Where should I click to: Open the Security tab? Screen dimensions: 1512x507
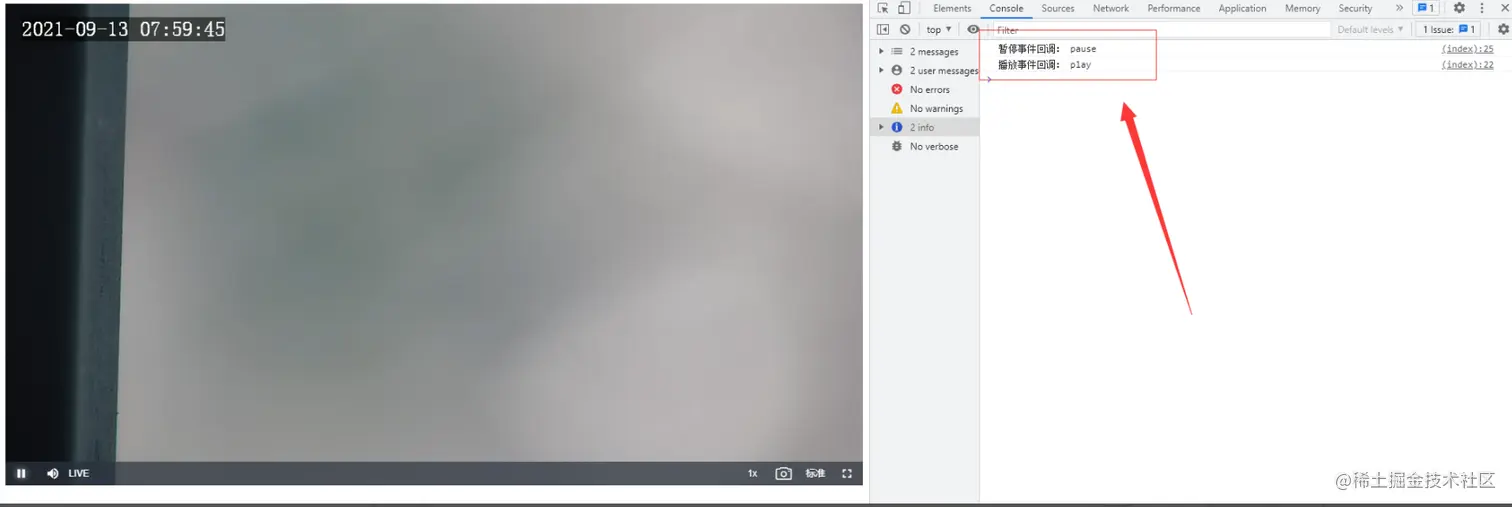(x=1355, y=8)
